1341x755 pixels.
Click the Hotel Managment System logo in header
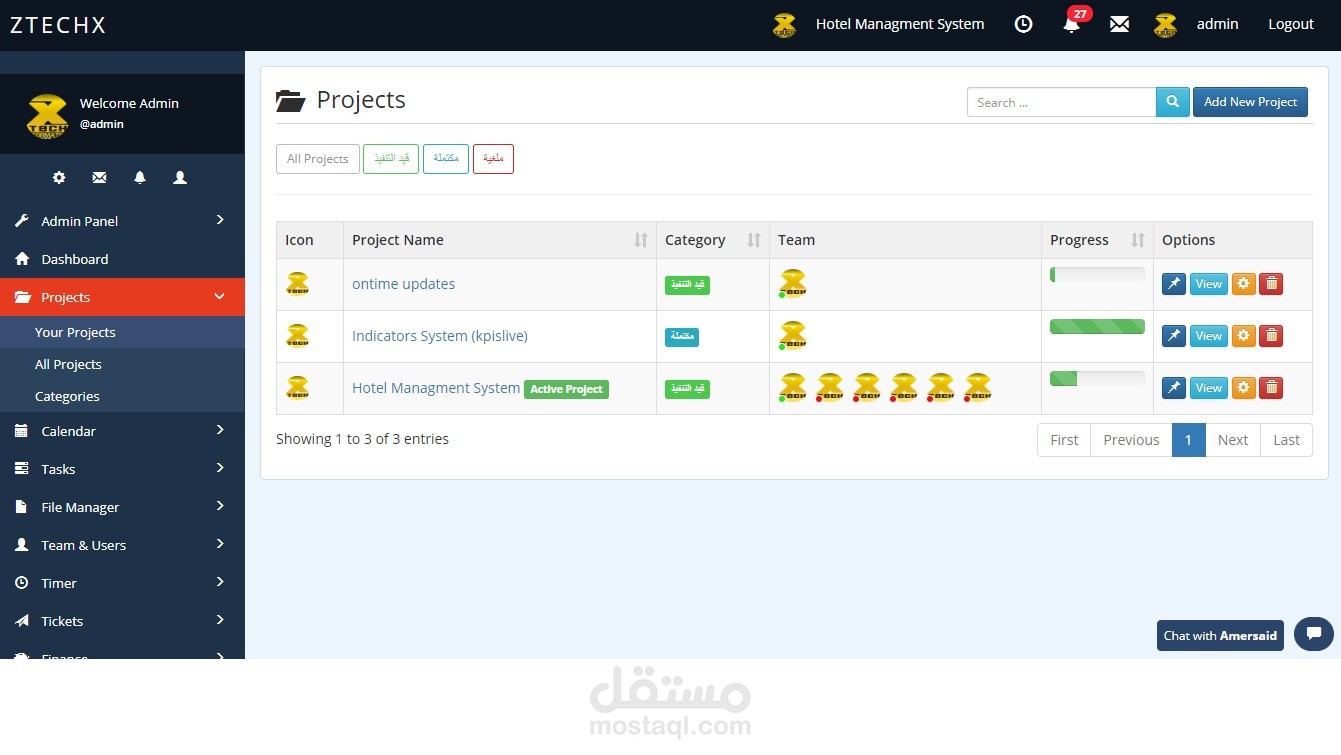coord(785,25)
